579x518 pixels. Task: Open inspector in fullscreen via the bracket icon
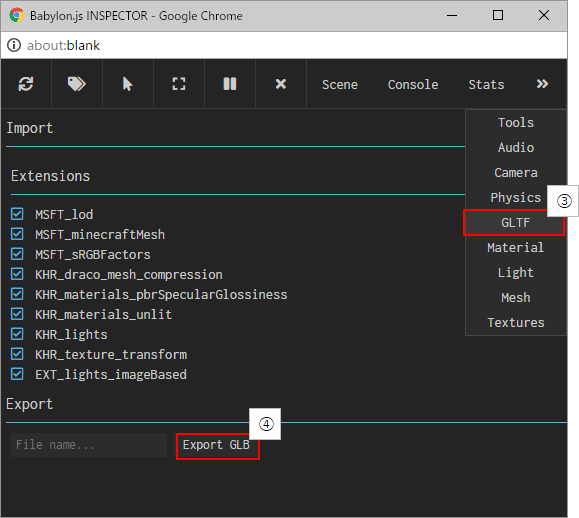pos(179,84)
